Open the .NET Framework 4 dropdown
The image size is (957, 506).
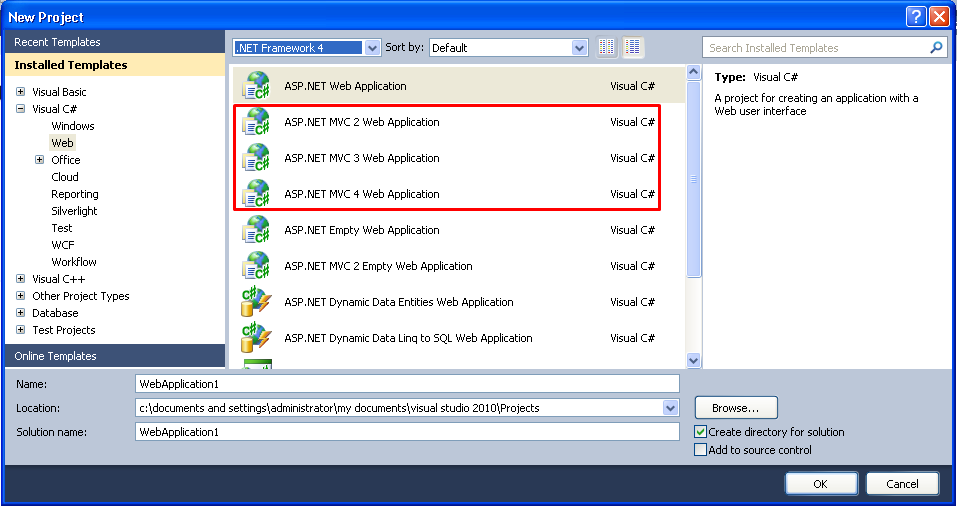tap(372, 48)
